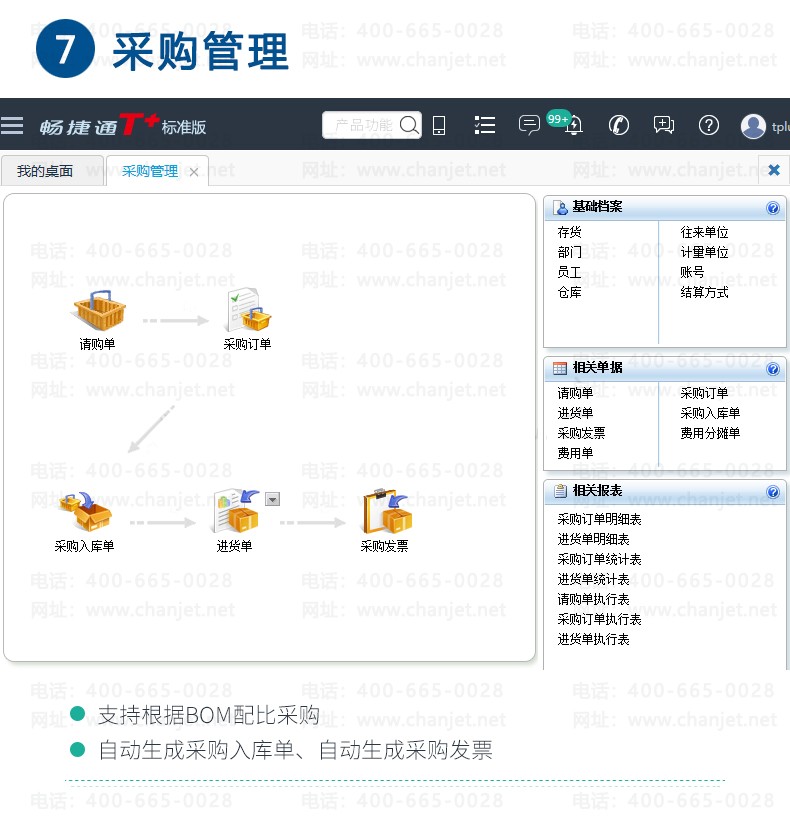The height and width of the screenshot is (820, 790).
Task: Close the 采购管理 tab
Action: point(194,172)
